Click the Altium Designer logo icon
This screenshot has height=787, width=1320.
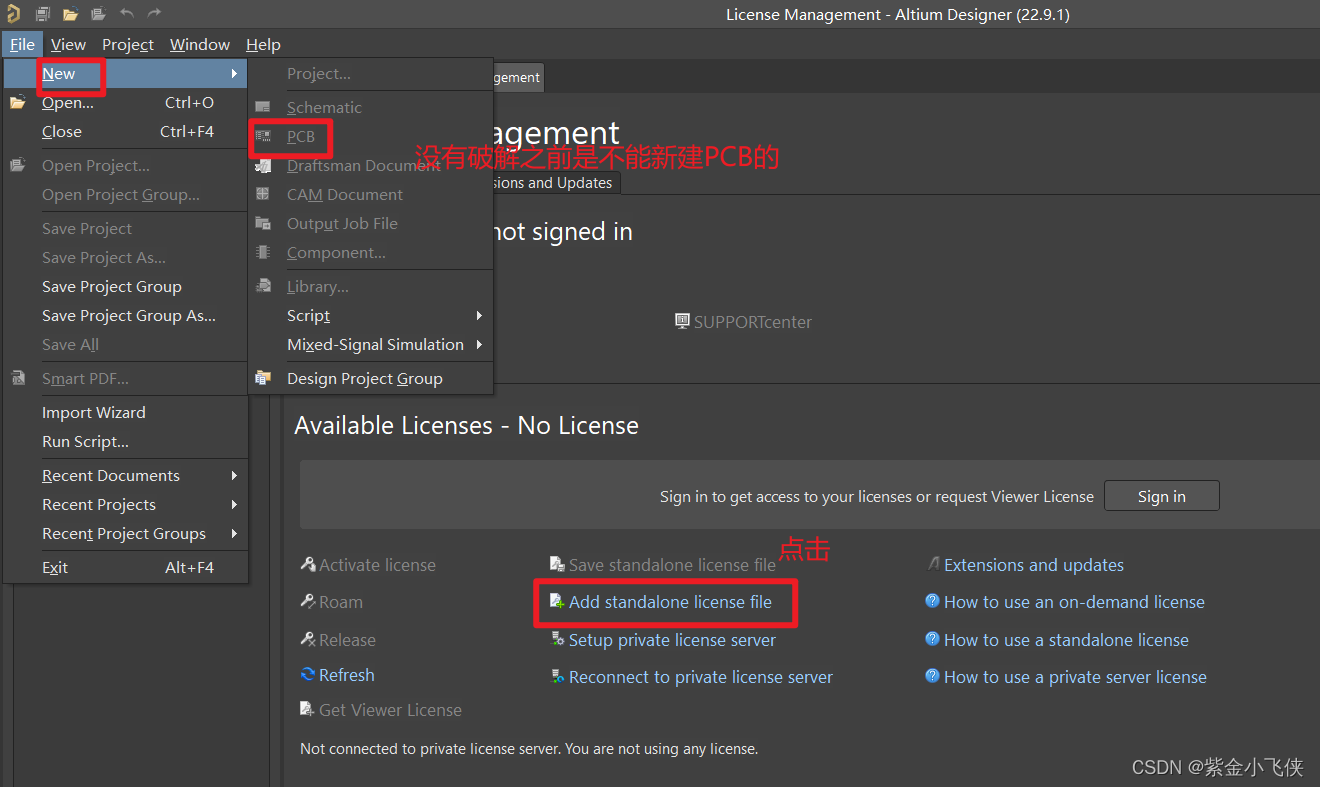[x=13, y=14]
